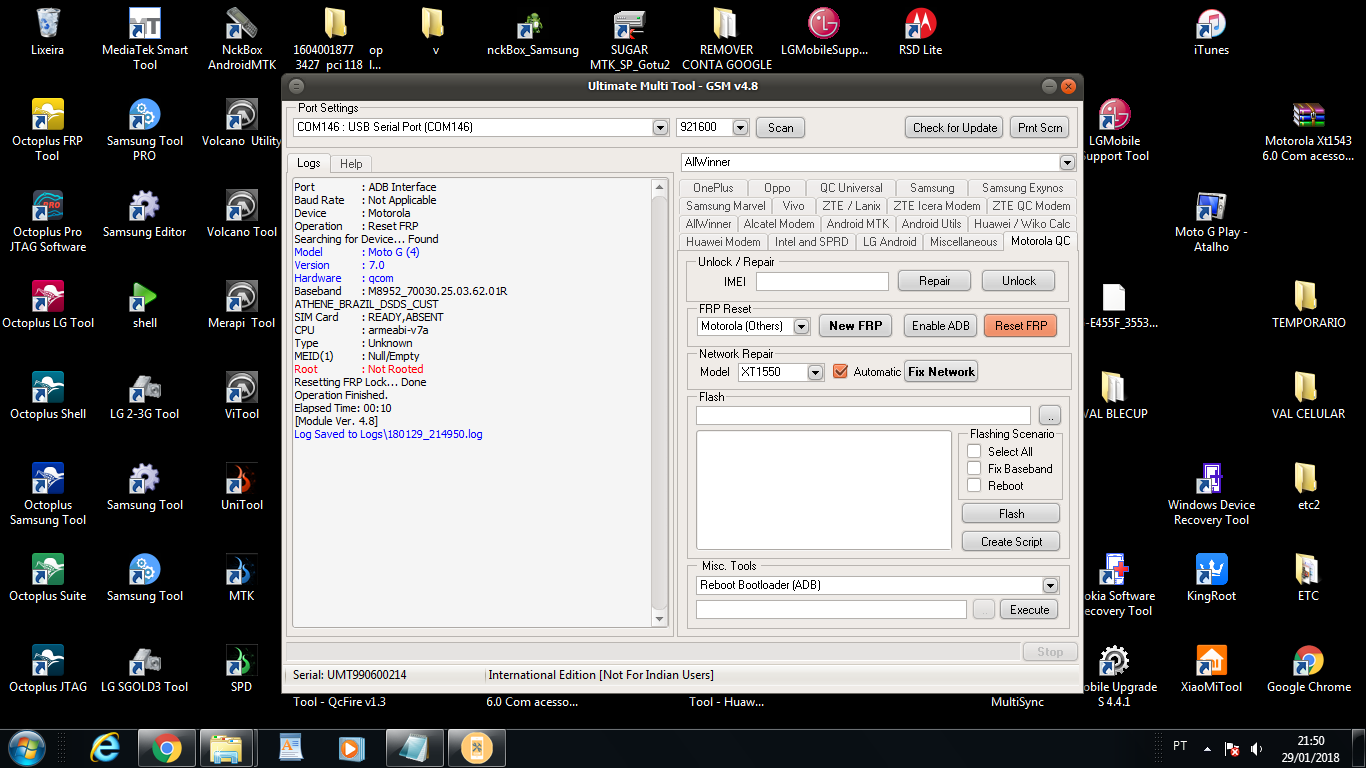
Task: Click the log panel vertical scrollbar
Action: (659, 402)
